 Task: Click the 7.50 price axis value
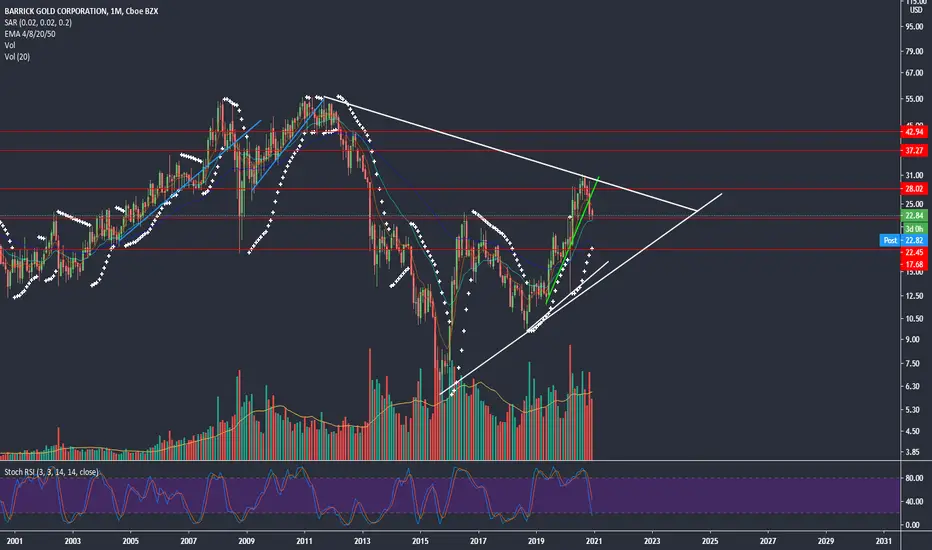pyautogui.click(x=914, y=363)
